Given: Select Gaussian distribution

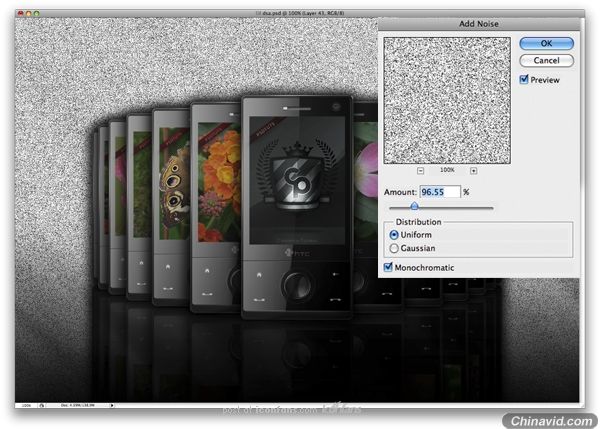Looking at the screenshot, I should [395, 247].
